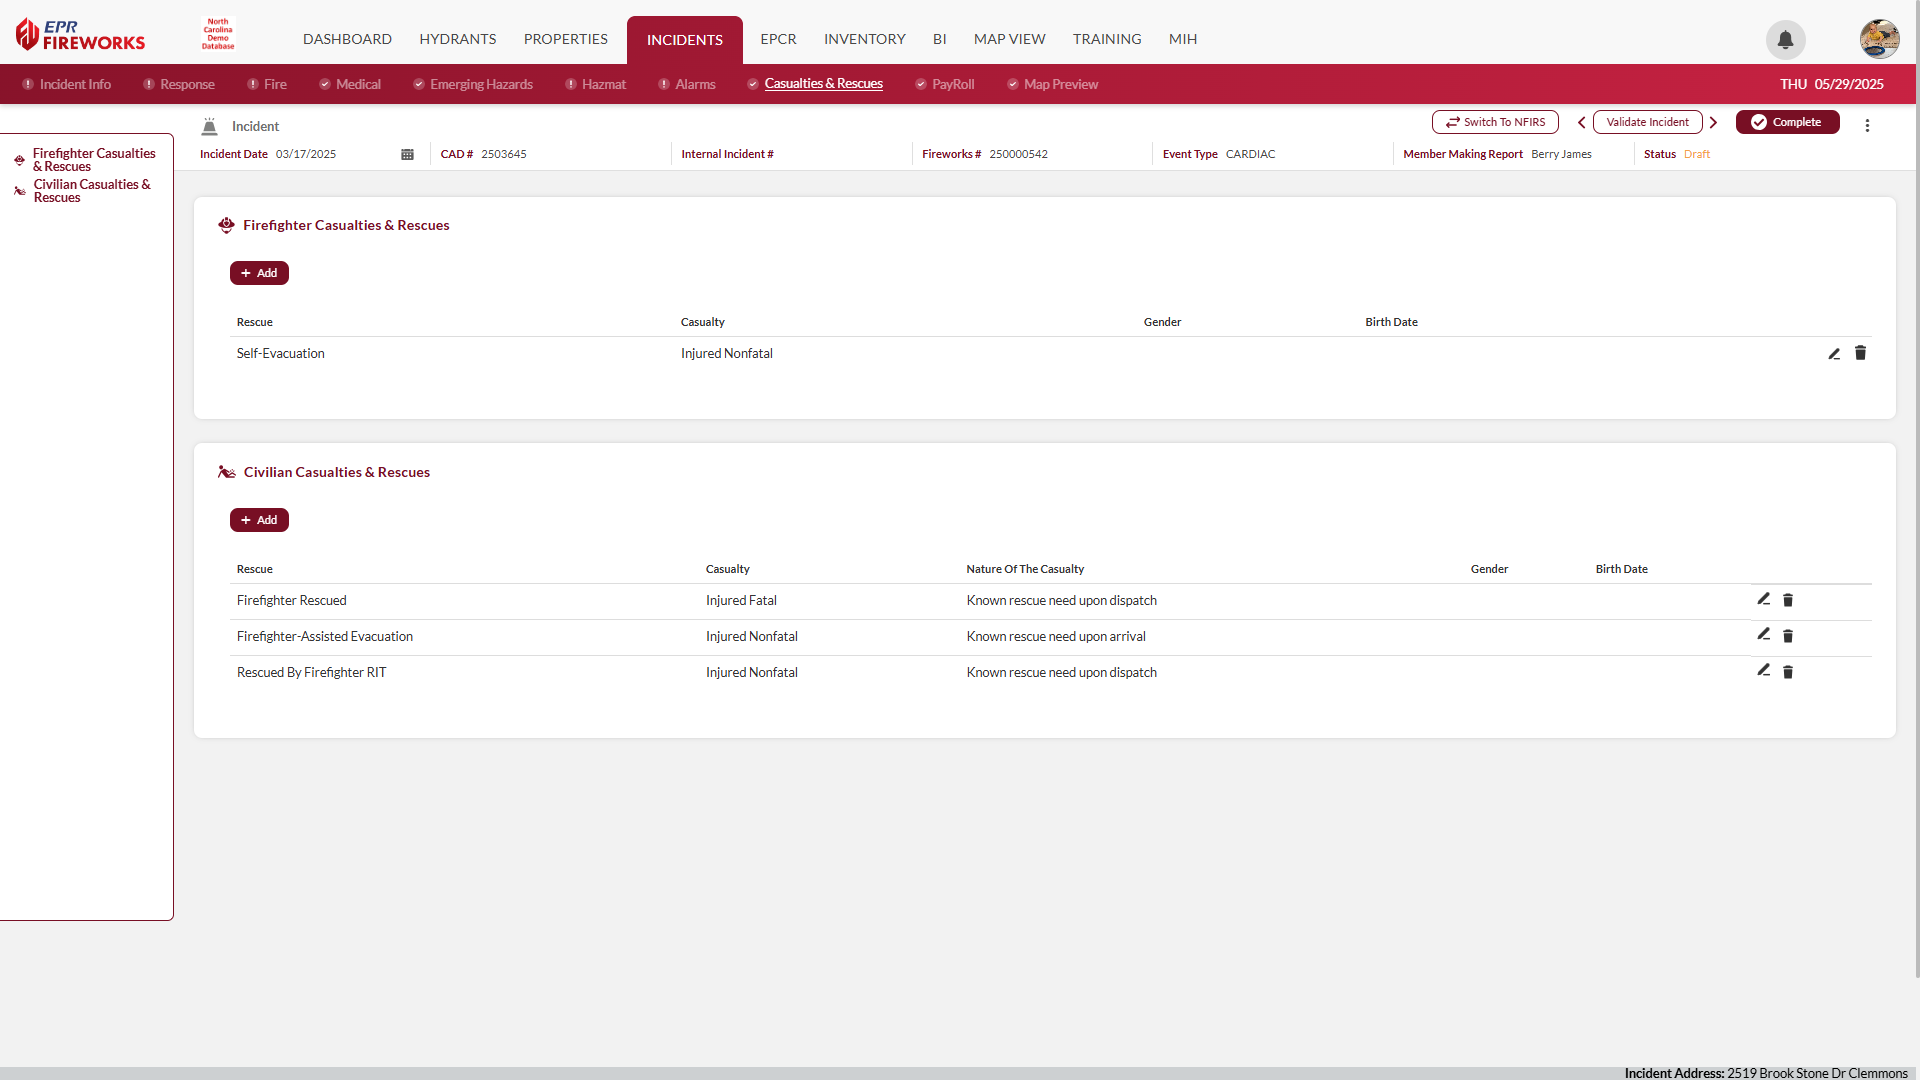
Task: Switch to the Medical sub-tab
Action: click(358, 84)
